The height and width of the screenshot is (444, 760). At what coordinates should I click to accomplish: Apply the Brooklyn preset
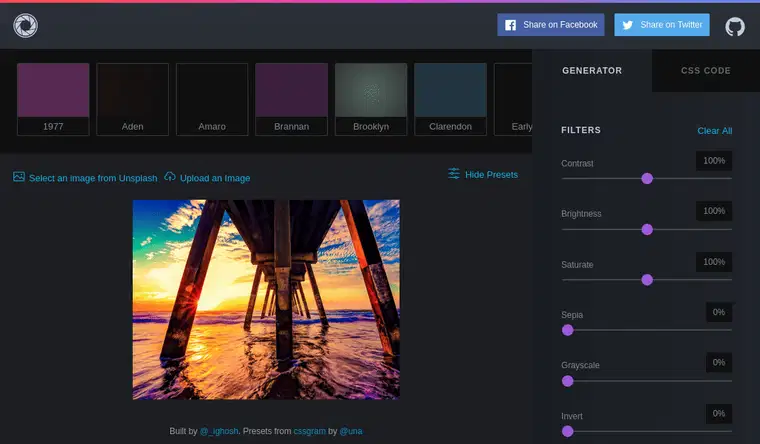[371, 99]
